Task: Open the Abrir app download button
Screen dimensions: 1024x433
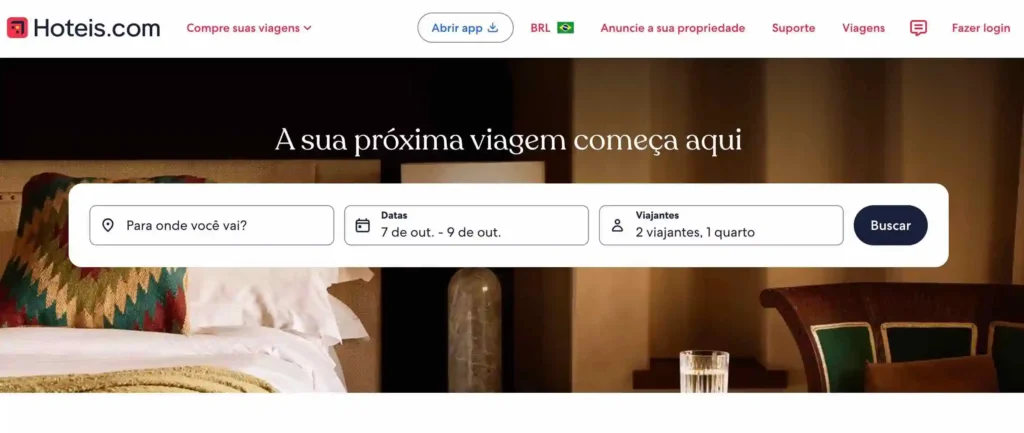Action: 465,28
